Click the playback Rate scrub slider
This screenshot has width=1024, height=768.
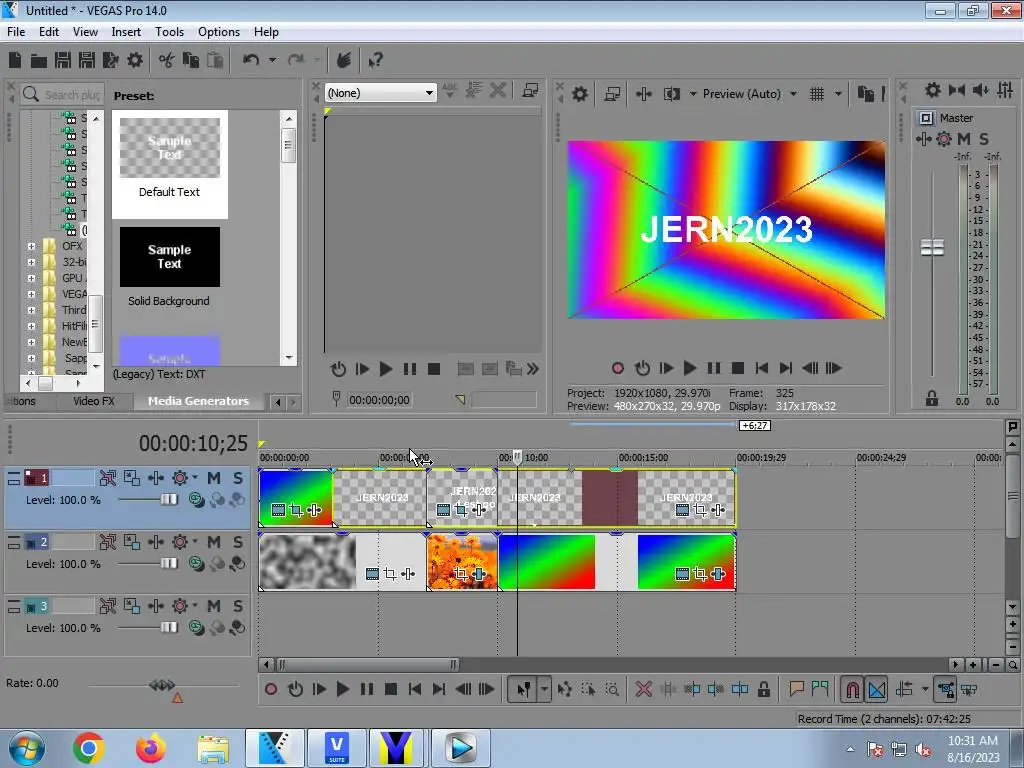(x=162, y=685)
